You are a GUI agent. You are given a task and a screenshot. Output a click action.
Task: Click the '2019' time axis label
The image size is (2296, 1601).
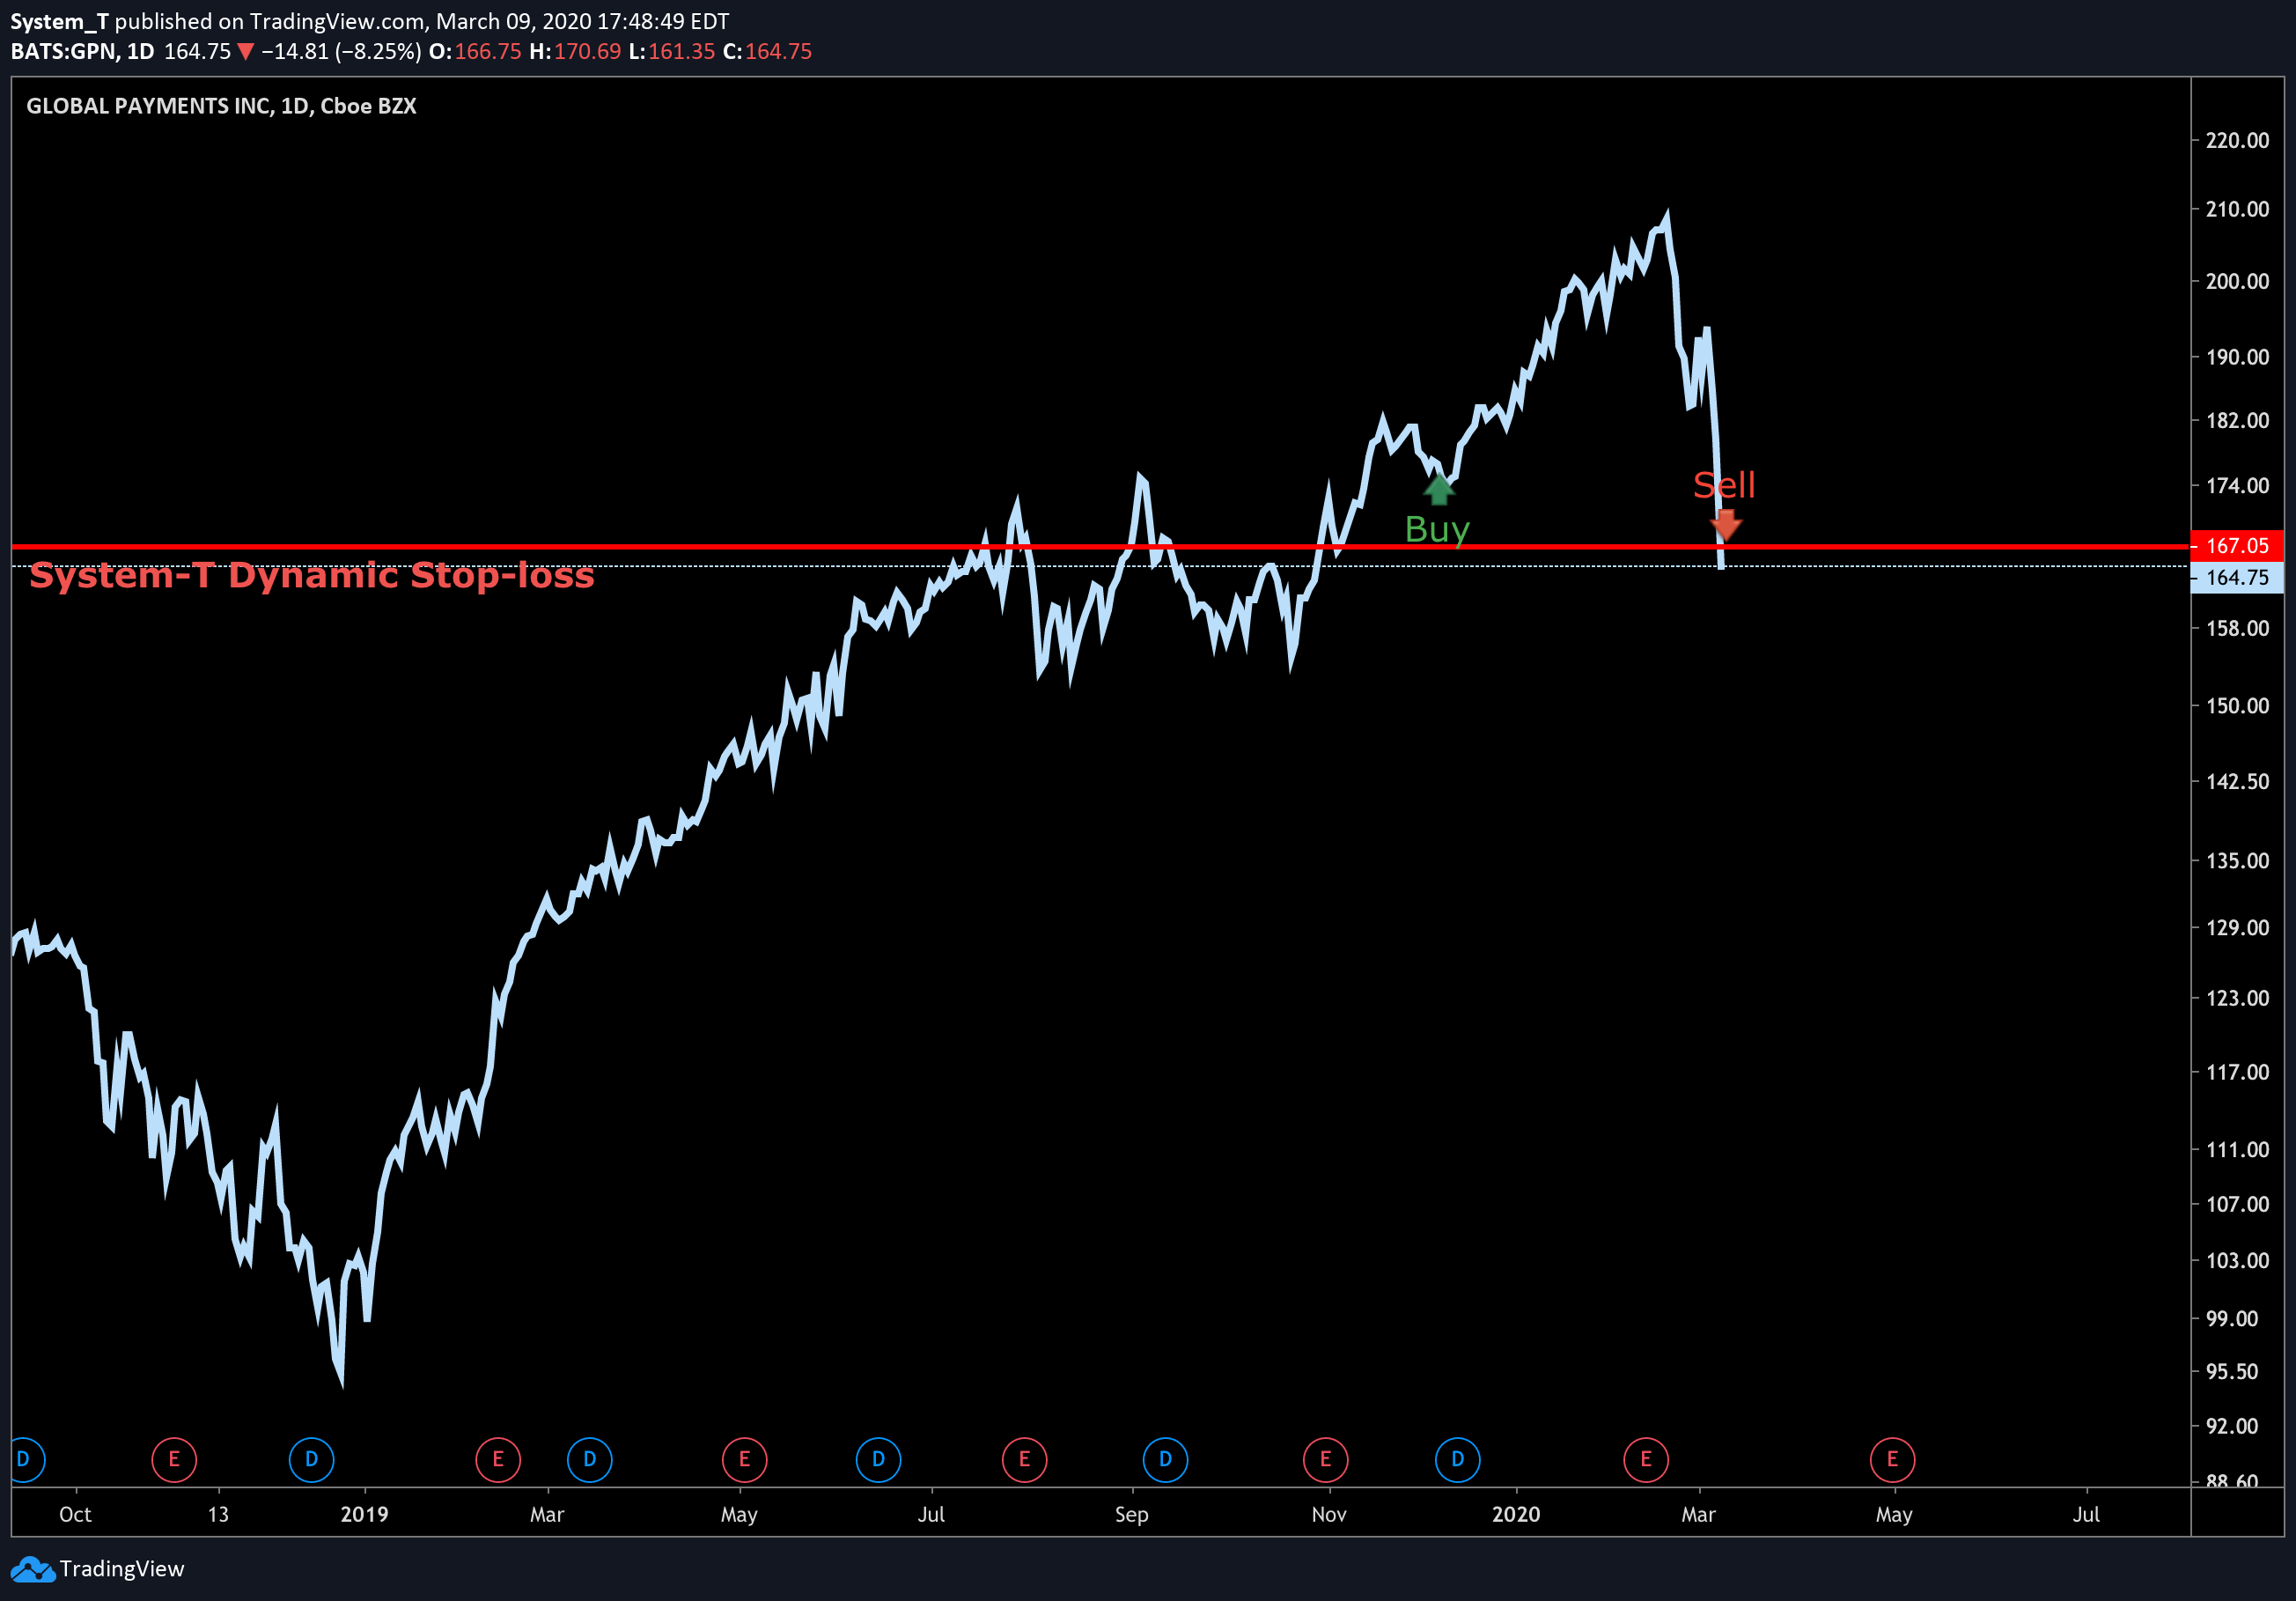pyautogui.click(x=364, y=1514)
